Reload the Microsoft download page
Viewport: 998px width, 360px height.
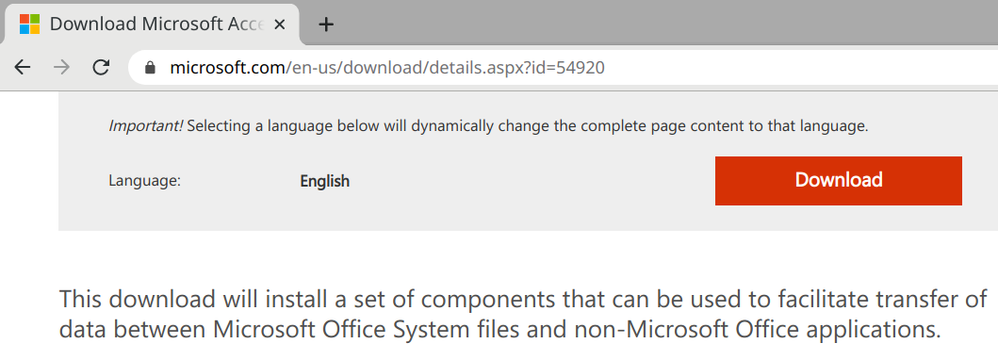click(x=101, y=67)
